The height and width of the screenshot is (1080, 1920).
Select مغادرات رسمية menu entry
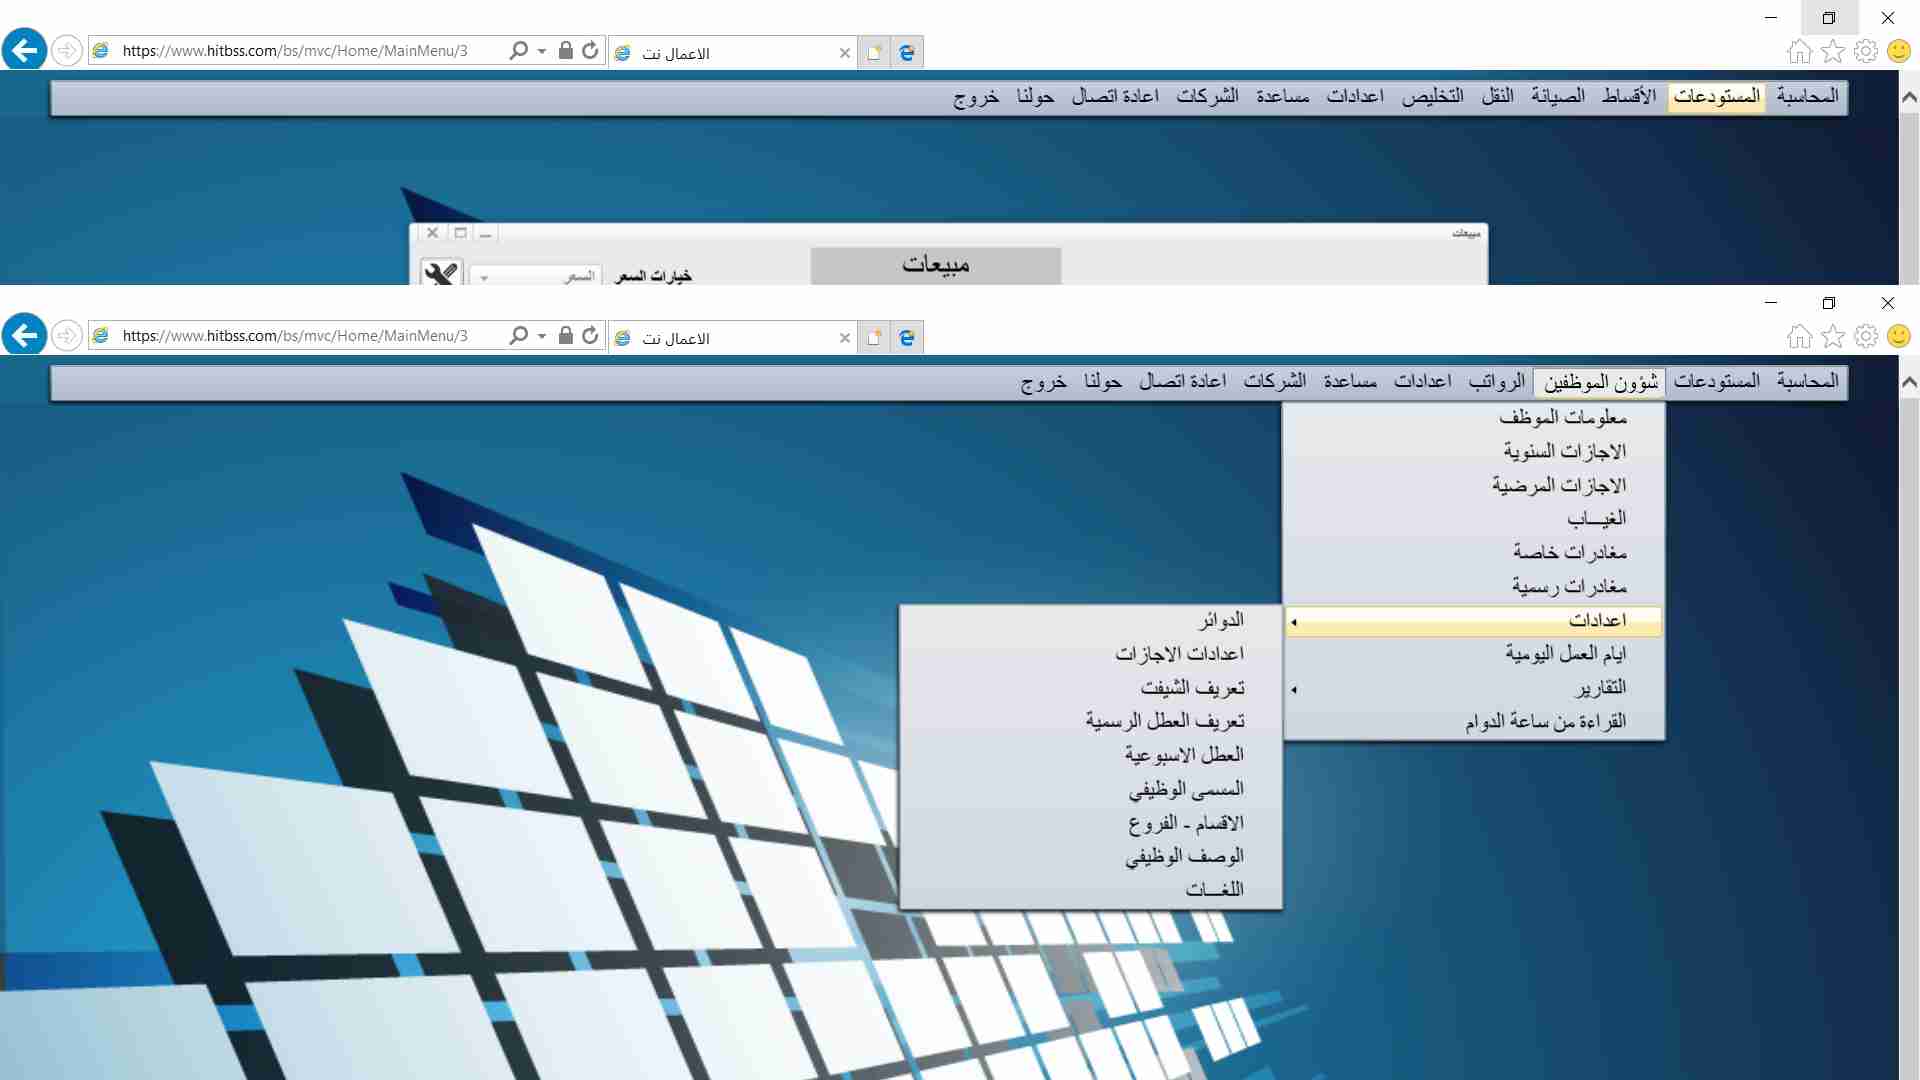coord(1474,587)
